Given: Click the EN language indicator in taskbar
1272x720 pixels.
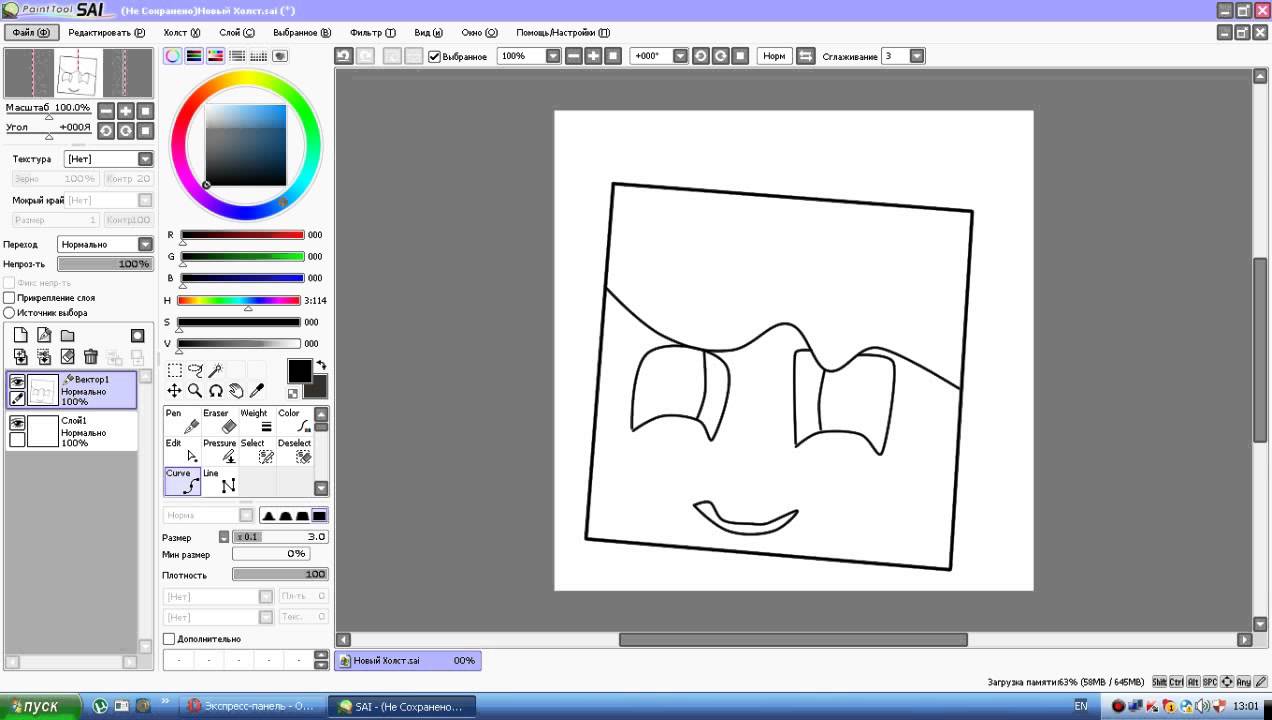Looking at the screenshot, I should (x=1081, y=706).
